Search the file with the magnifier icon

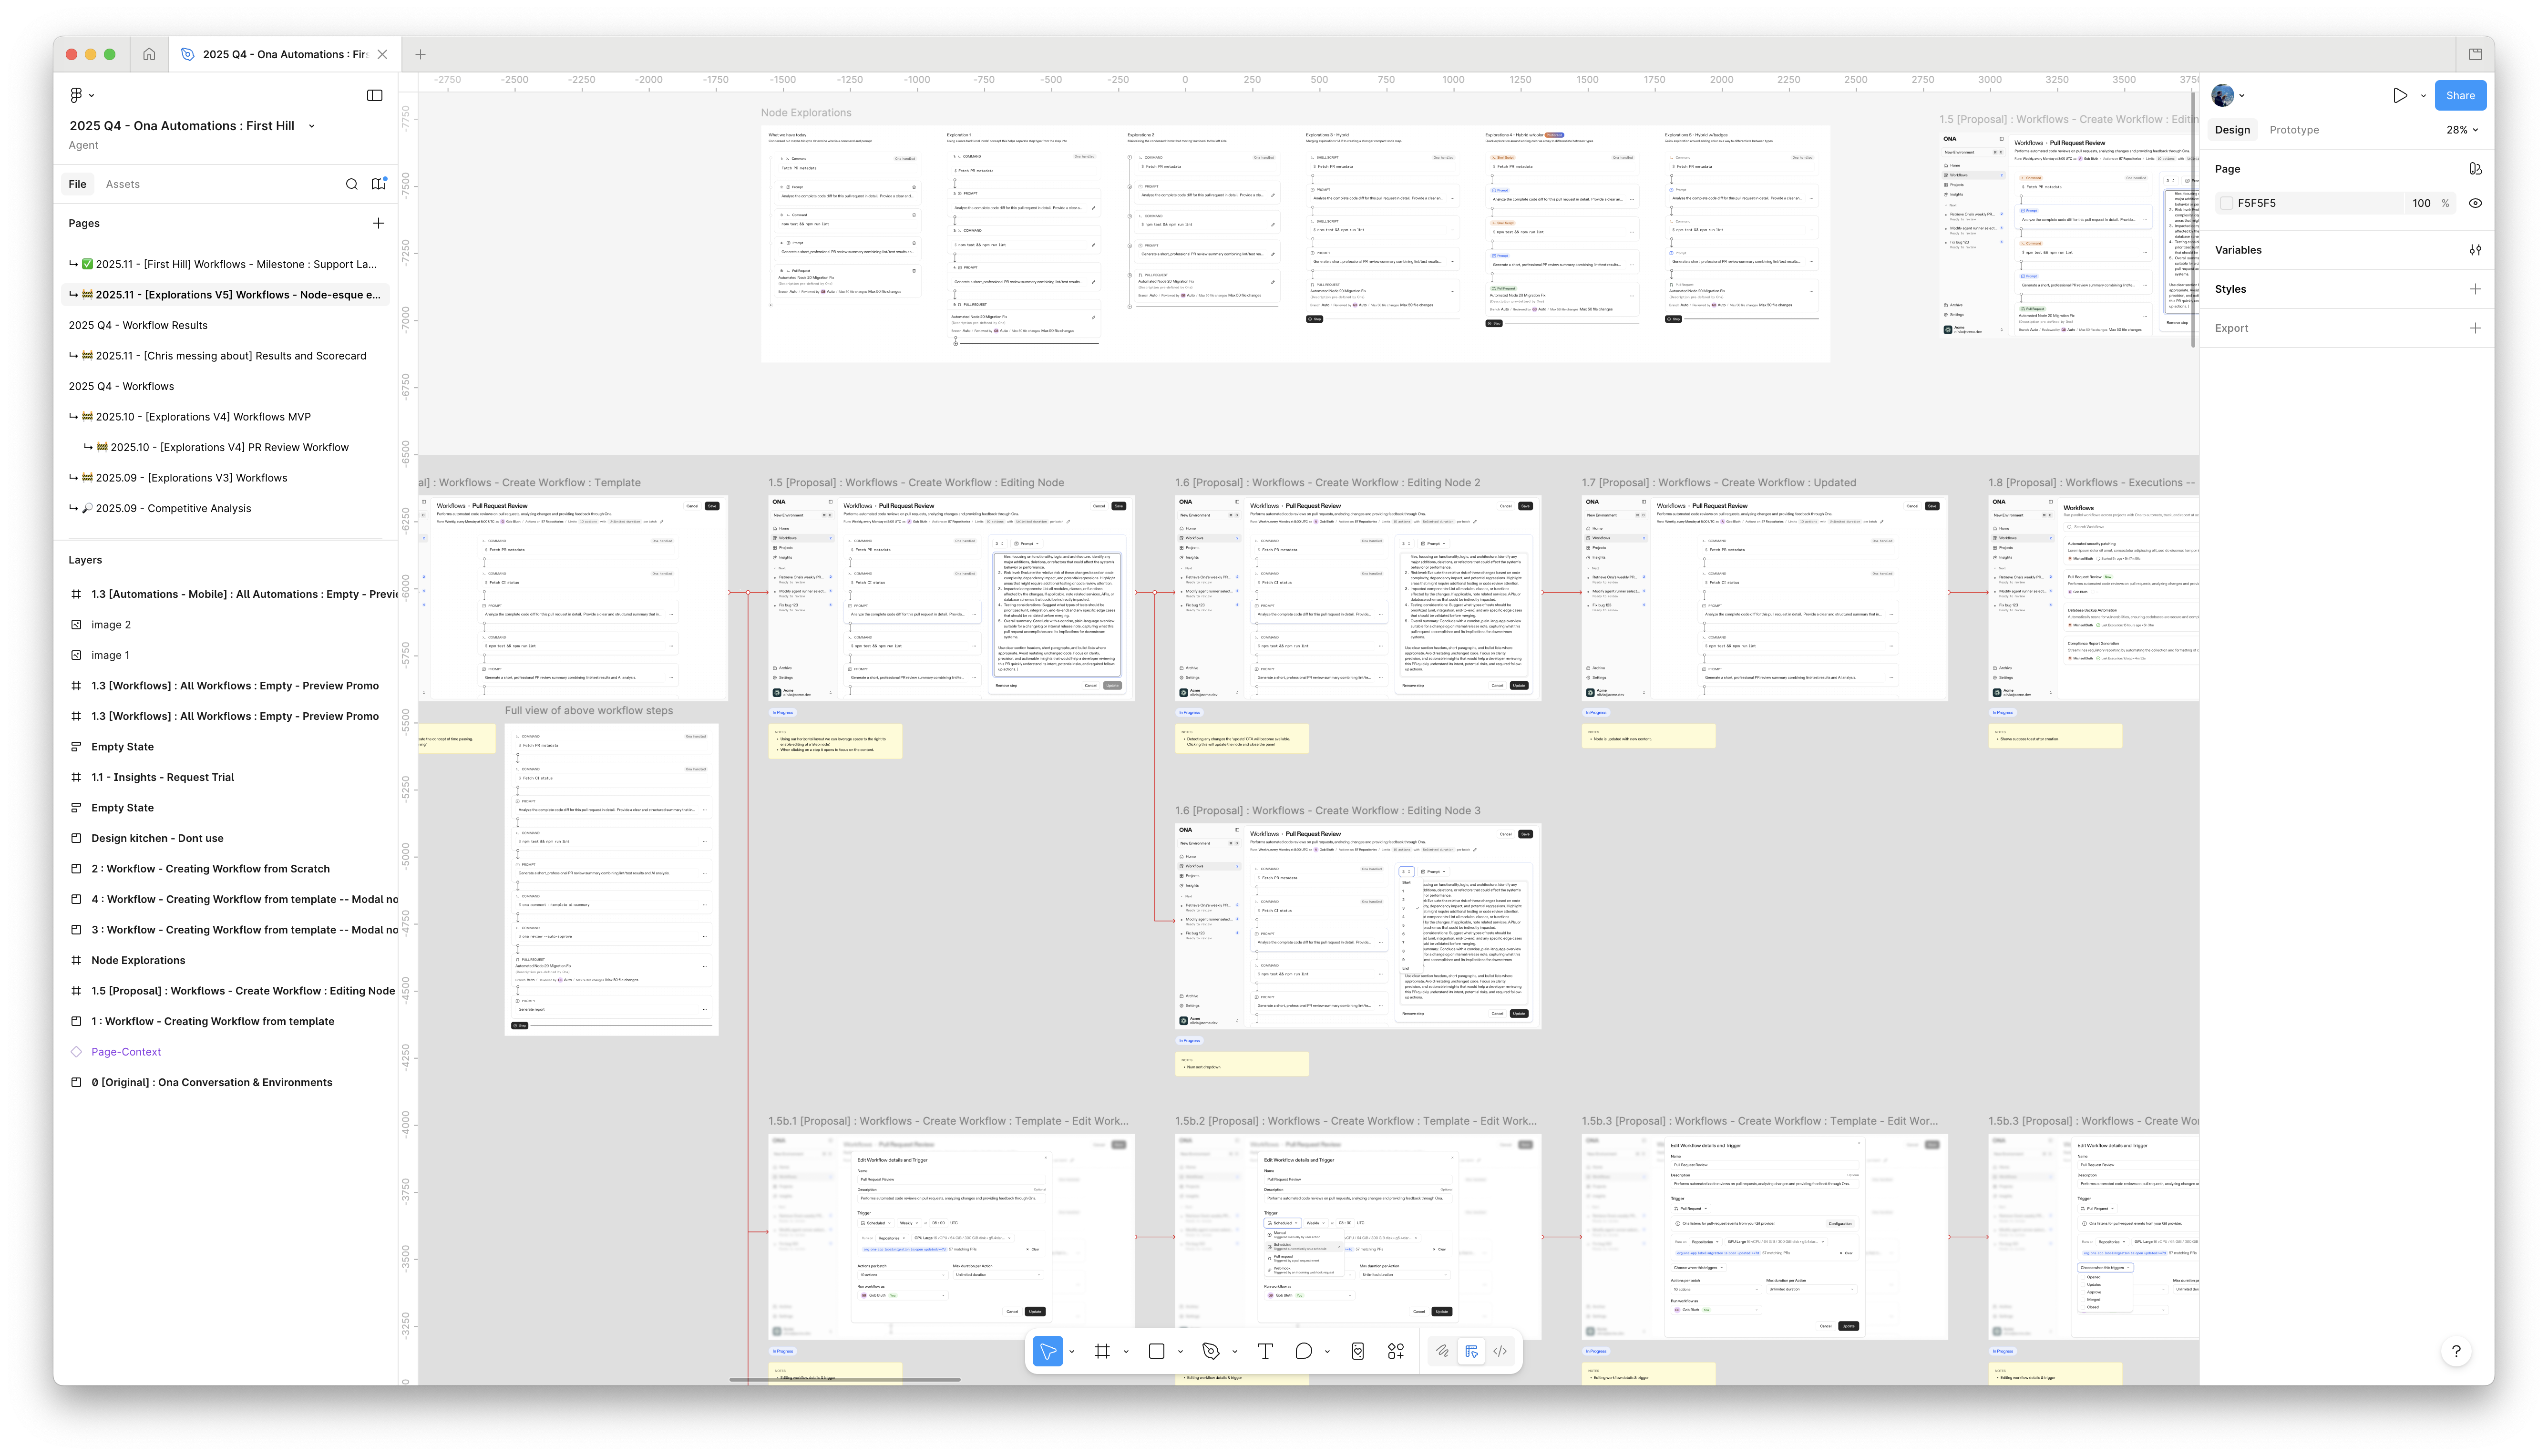point(351,184)
